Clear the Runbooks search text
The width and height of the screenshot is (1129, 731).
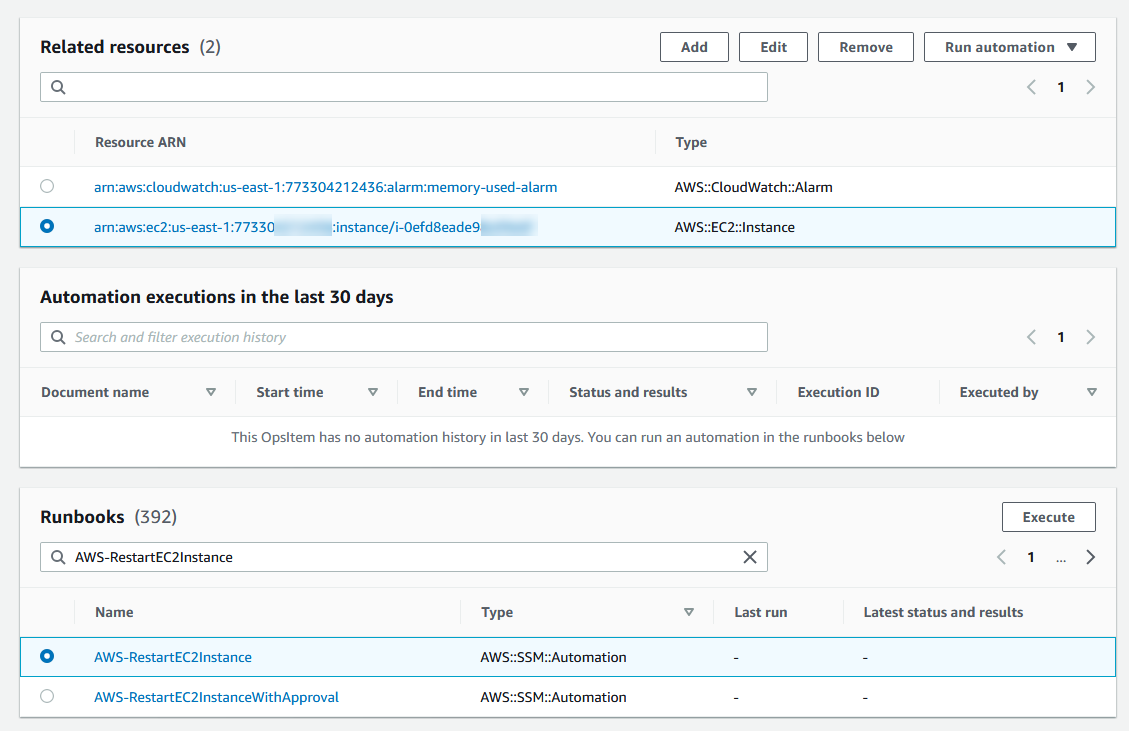pos(750,557)
